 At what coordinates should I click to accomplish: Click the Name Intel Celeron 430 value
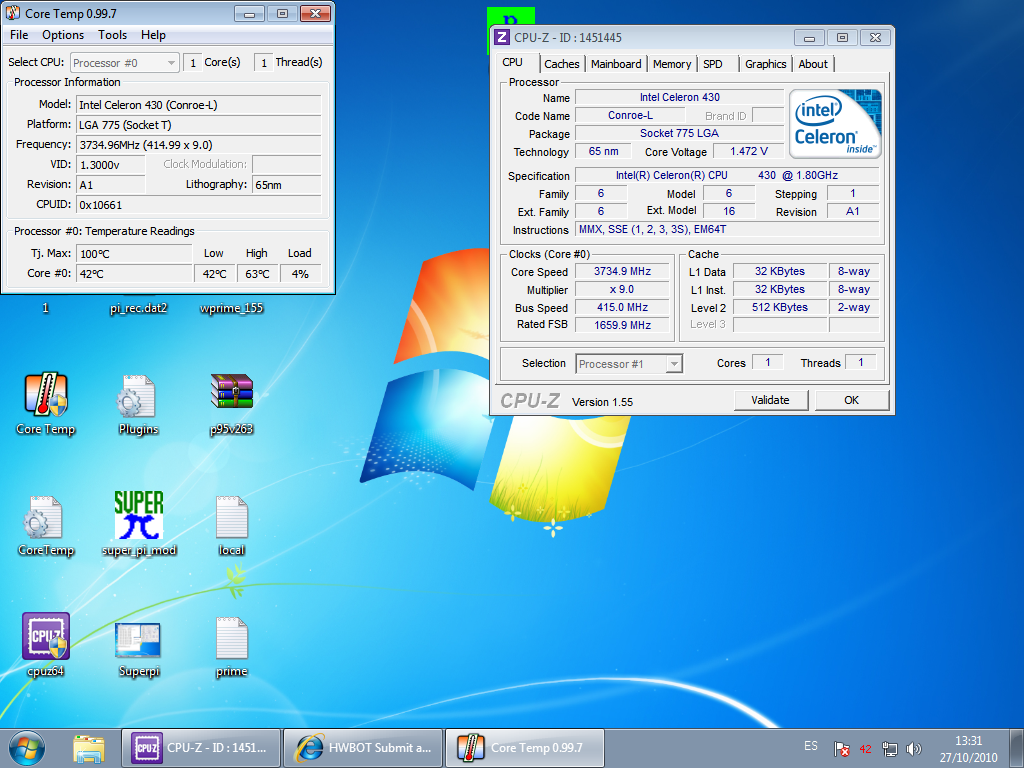click(679, 97)
